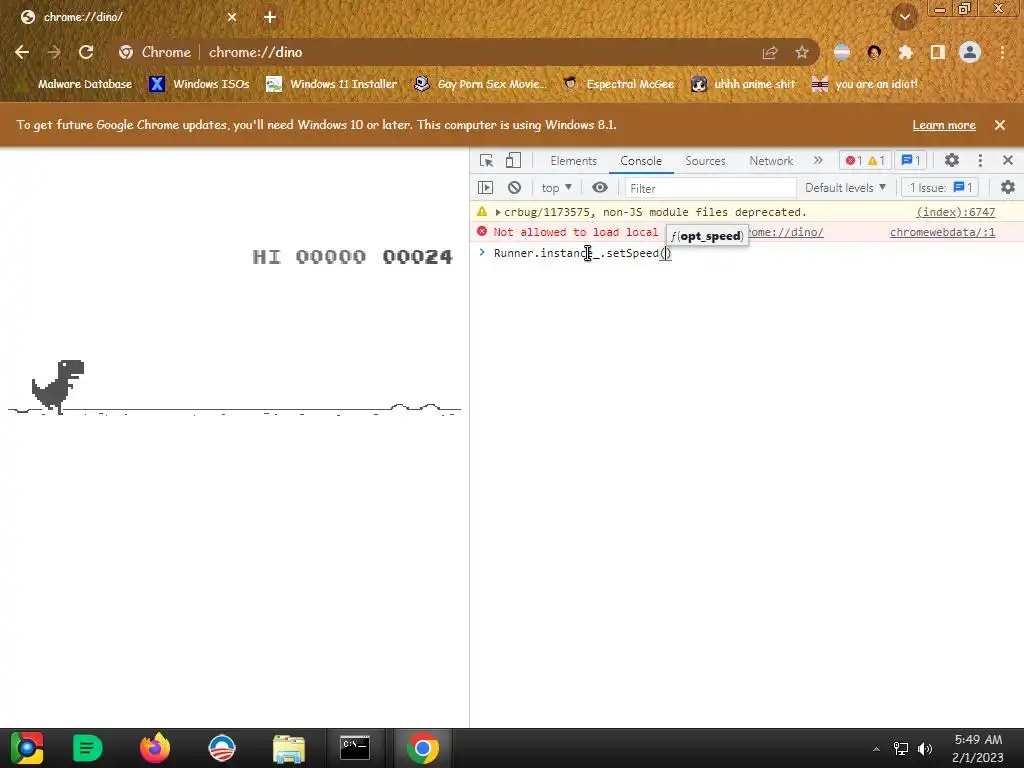The image size is (1024, 768).
Task: Open the share page icon in the address bar
Action: point(770,53)
